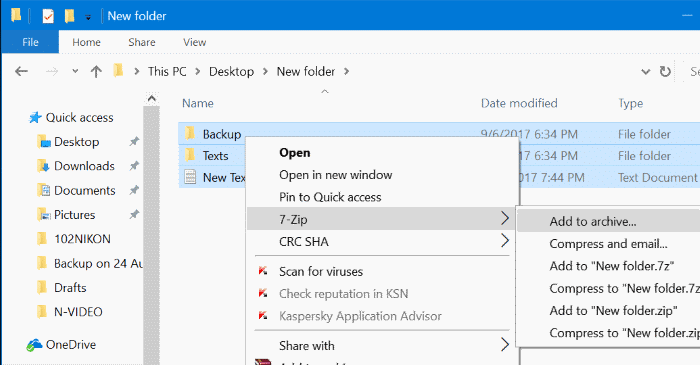
Task: Go up one level with Up arrow
Action: pyautogui.click(x=96, y=71)
